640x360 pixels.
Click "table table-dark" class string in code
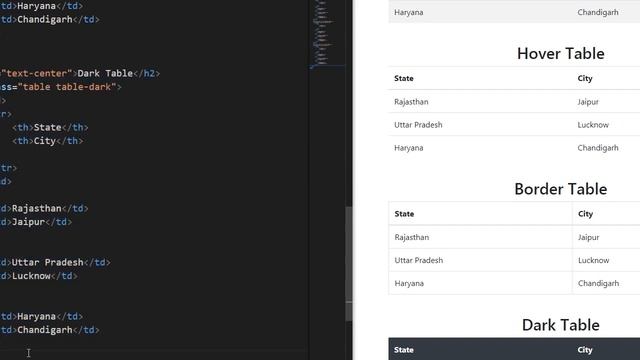click(67, 87)
